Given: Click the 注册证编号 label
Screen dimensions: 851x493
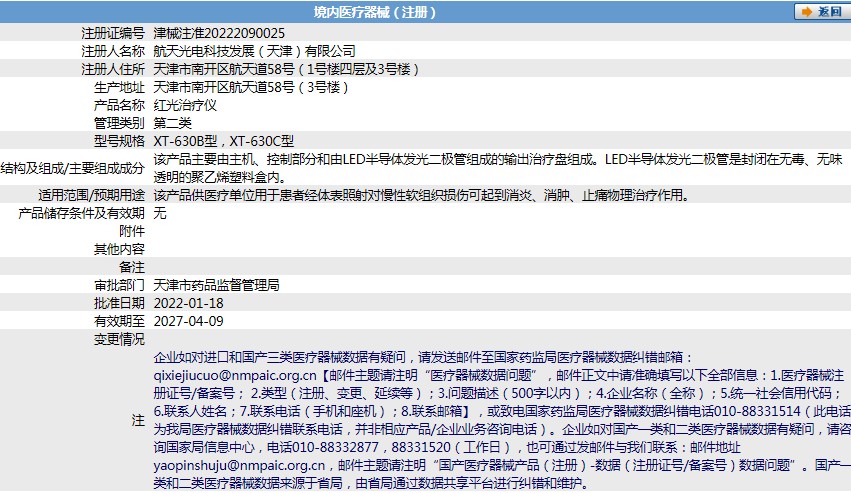Looking at the screenshot, I should [113, 33].
